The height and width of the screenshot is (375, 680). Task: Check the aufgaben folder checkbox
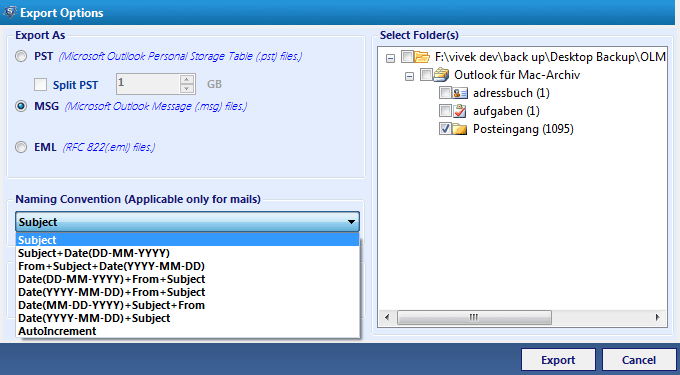coord(445,111)
